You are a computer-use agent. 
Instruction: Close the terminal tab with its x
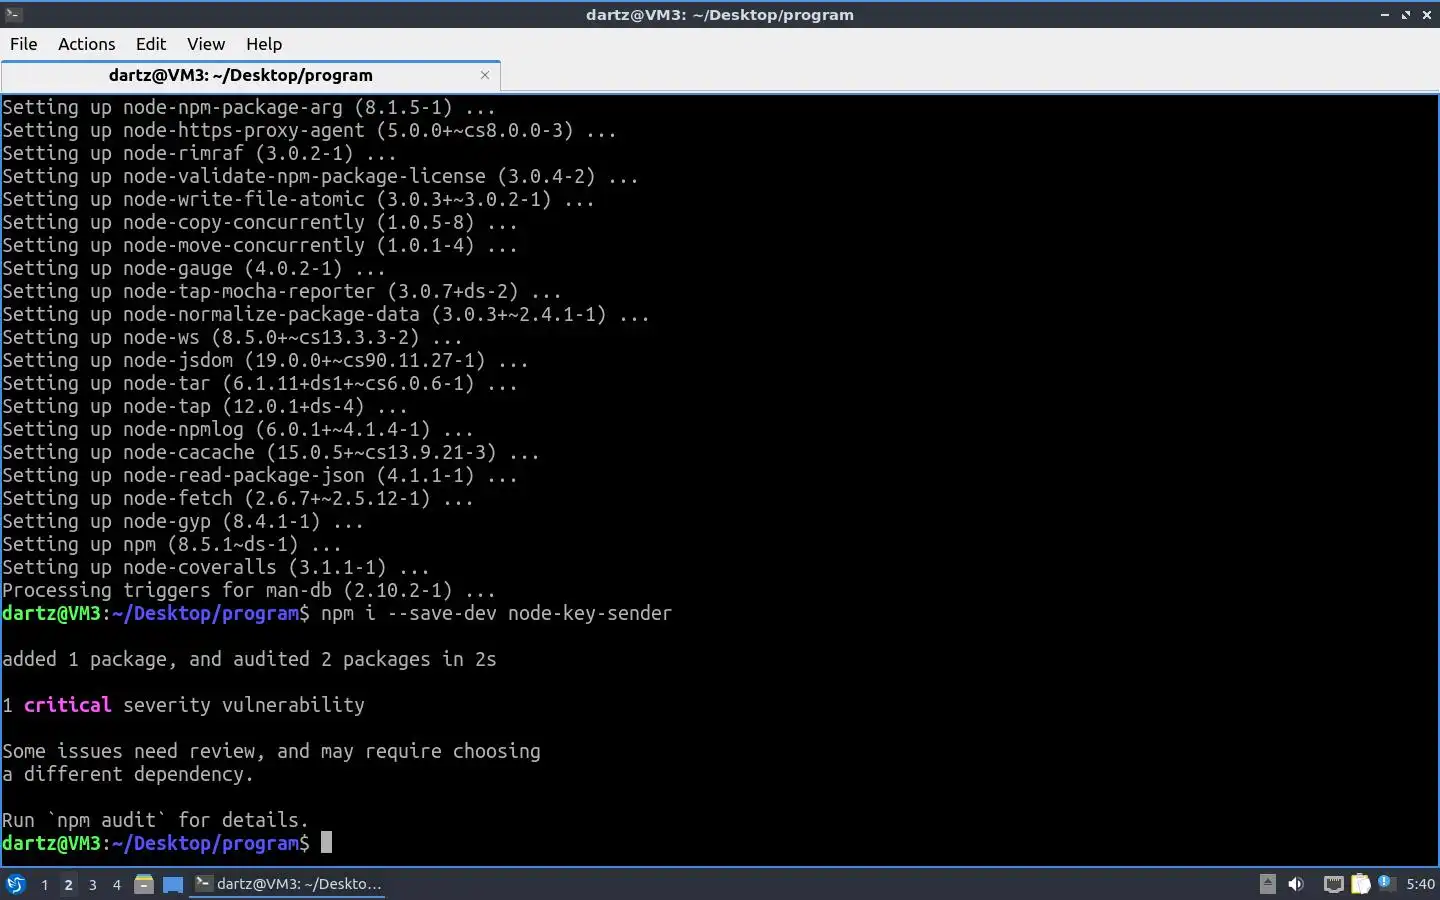485,75
